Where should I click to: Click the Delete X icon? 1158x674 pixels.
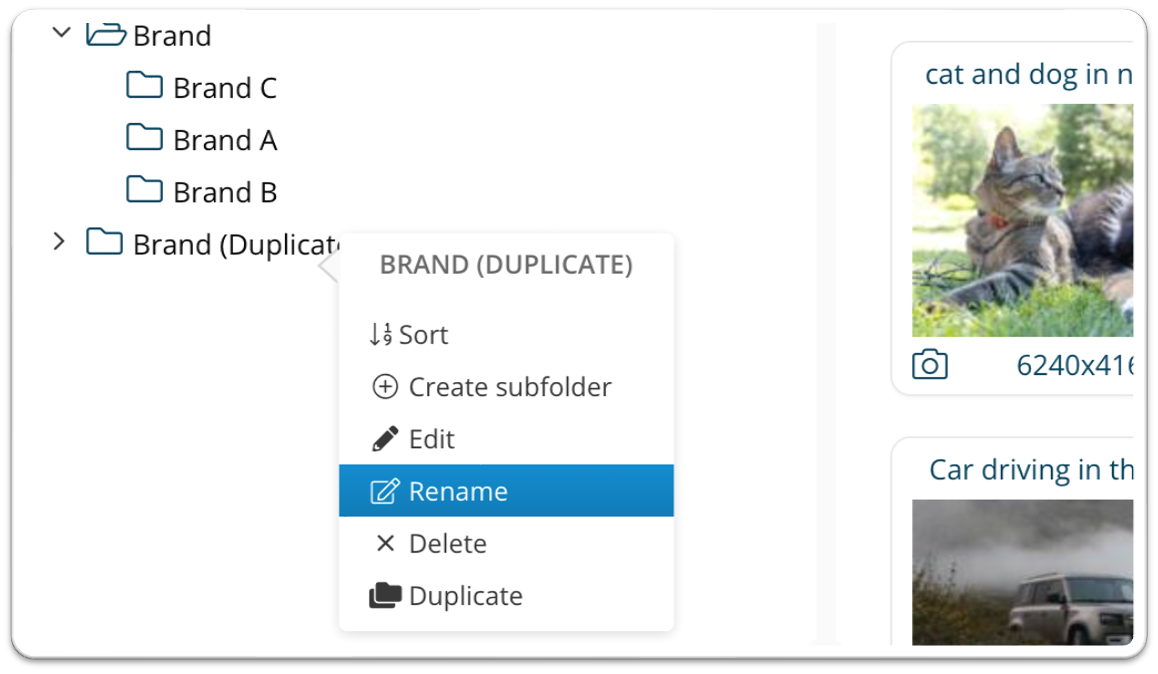click(384, 543)
